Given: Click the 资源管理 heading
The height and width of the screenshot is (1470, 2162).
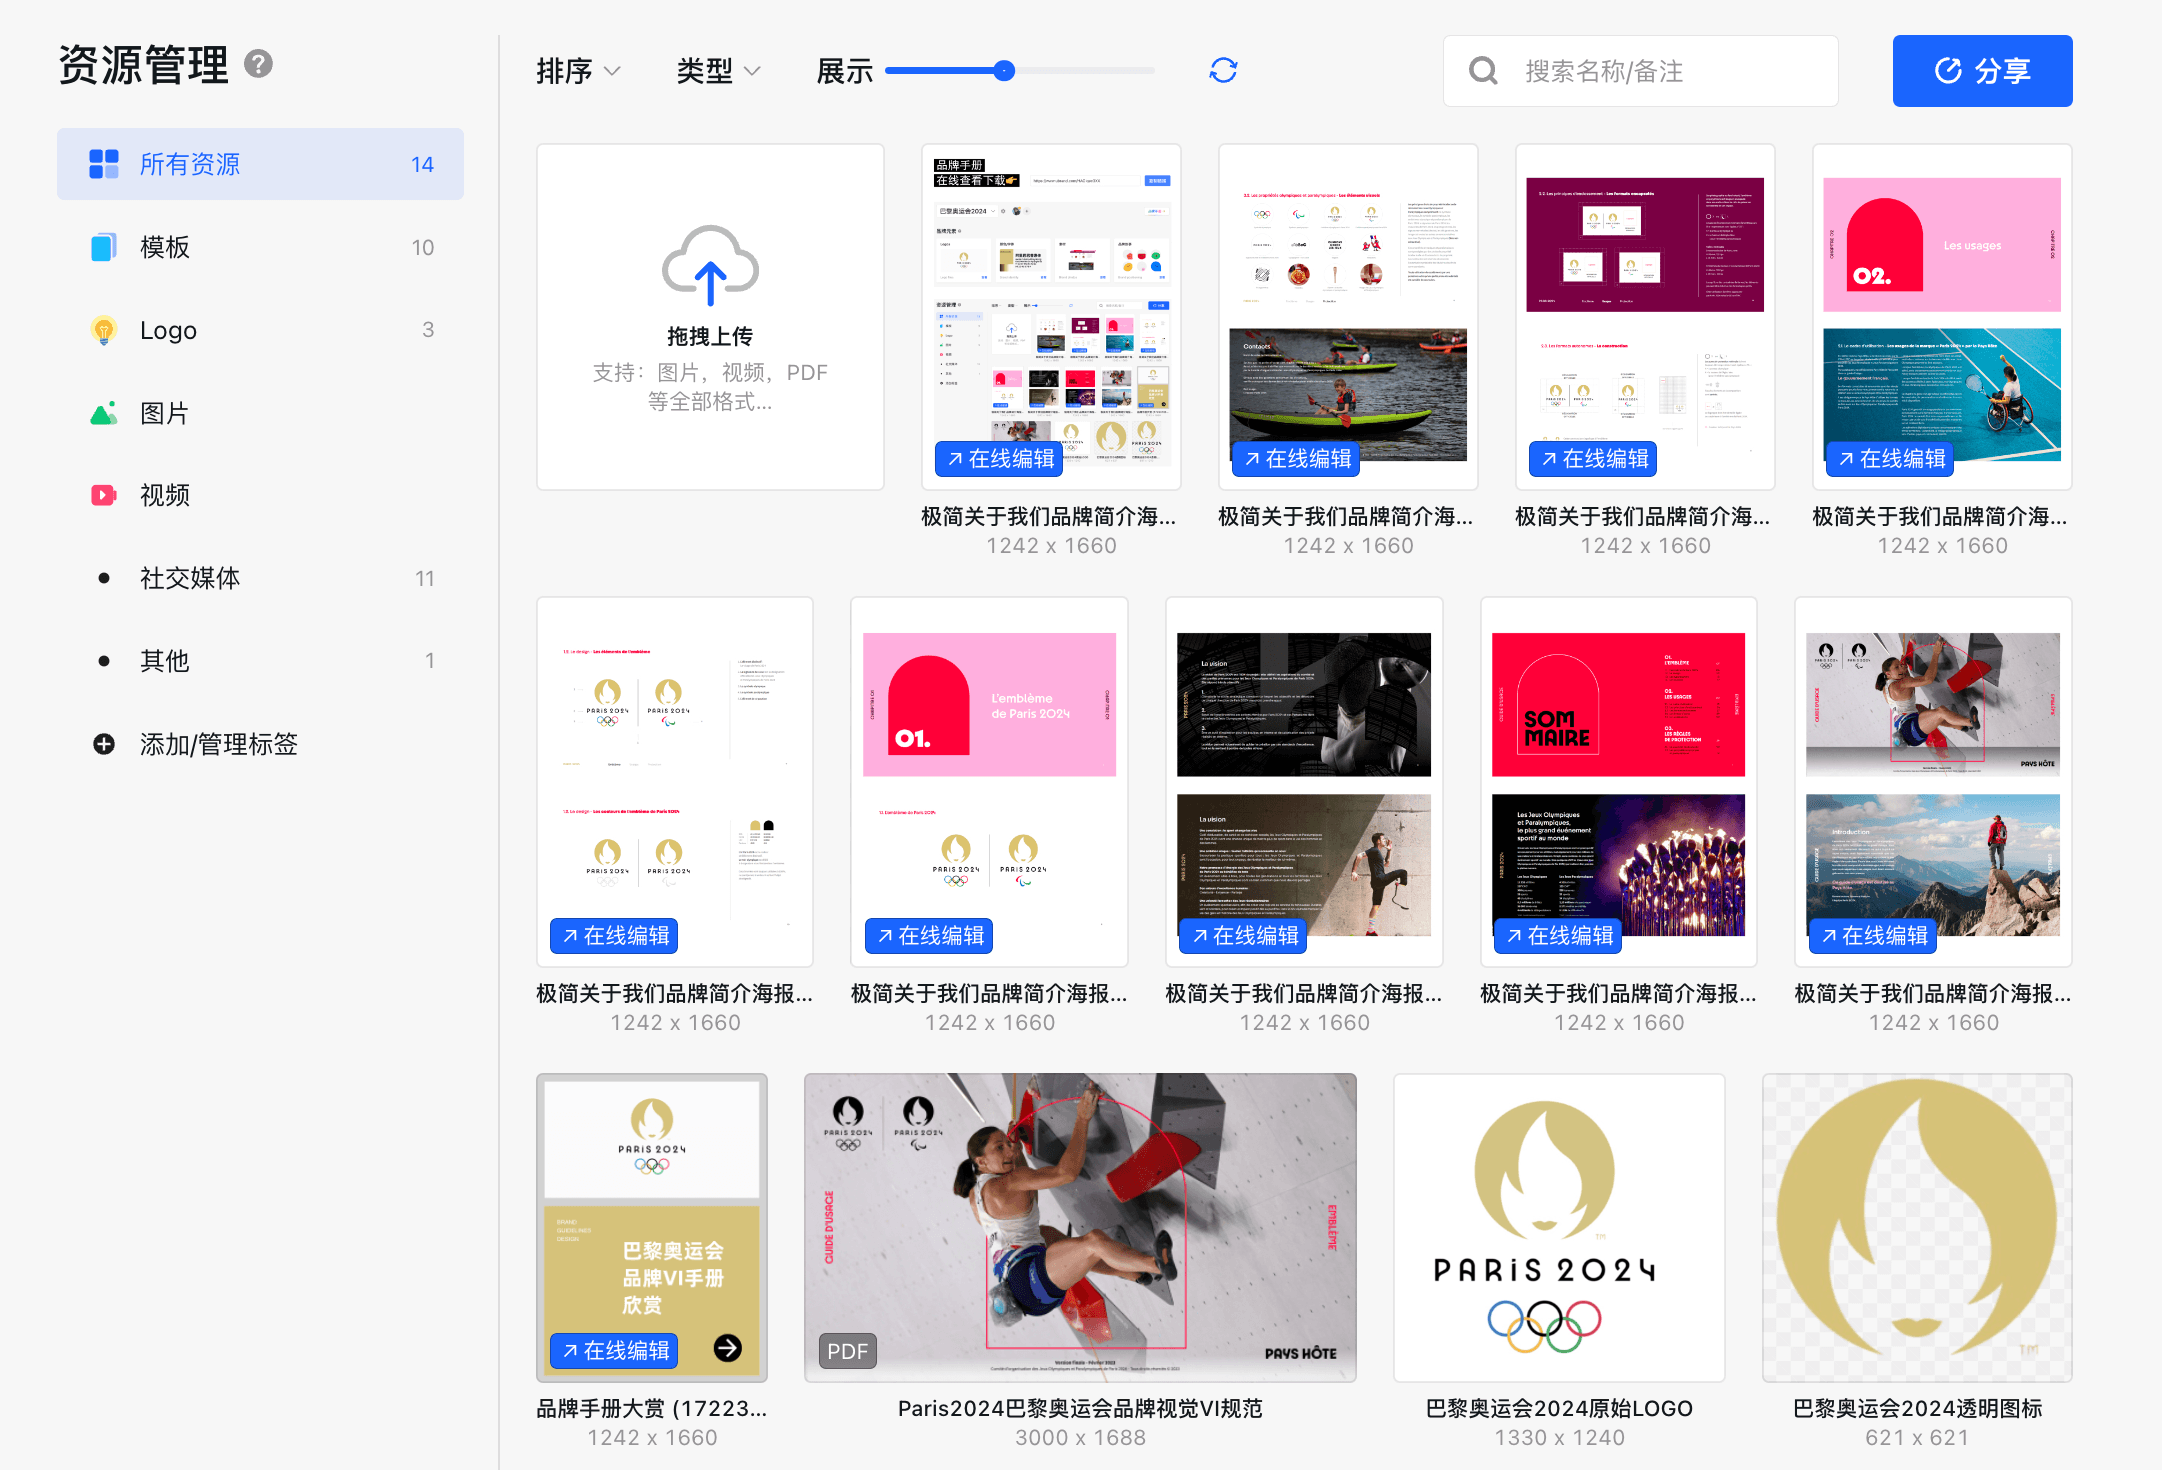Looking at the screenshot, I should (x=144, y=65).
